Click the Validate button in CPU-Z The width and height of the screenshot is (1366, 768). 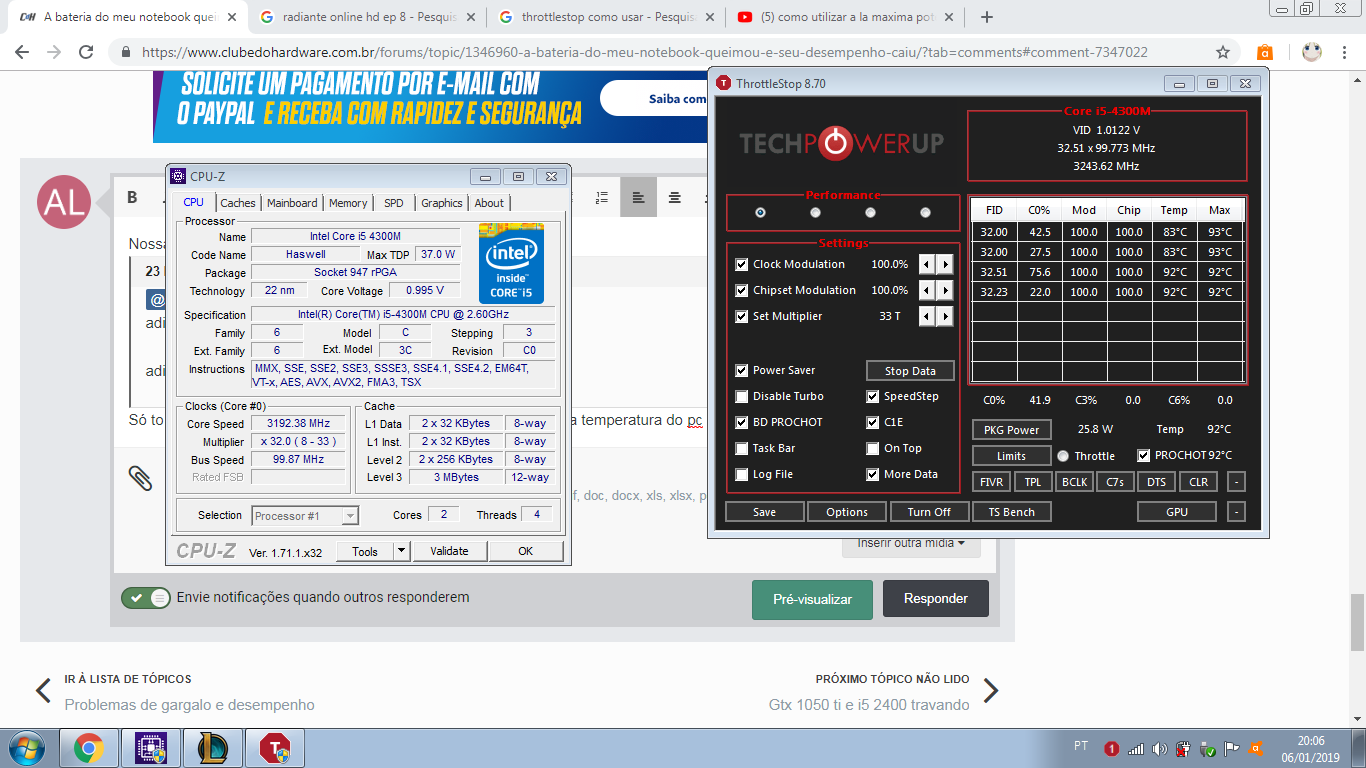(449, 551)
